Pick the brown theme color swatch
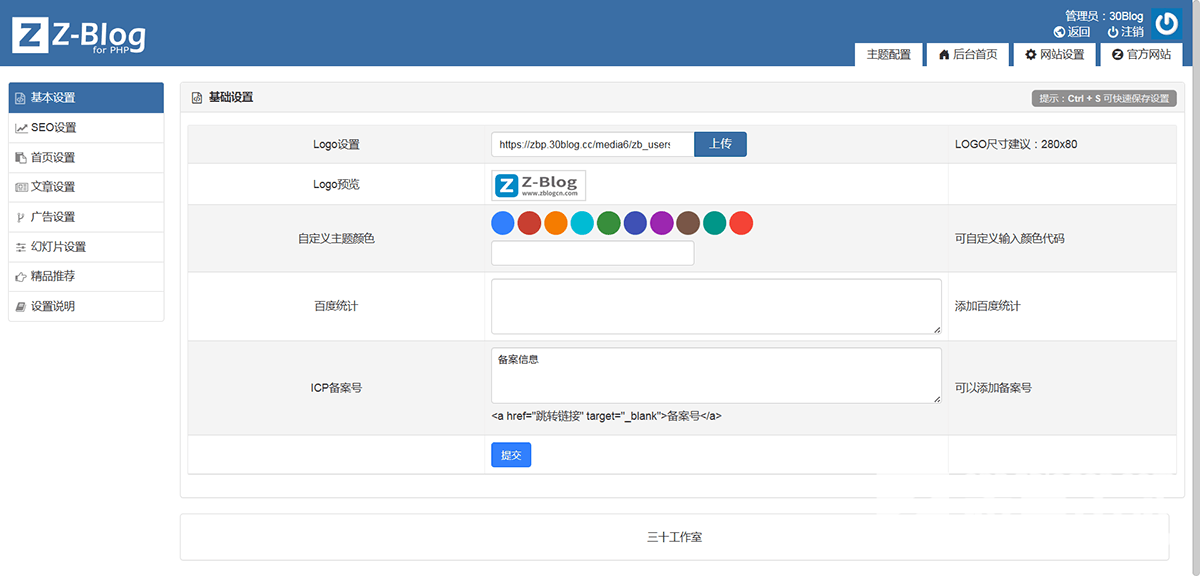 coord(688,223)
